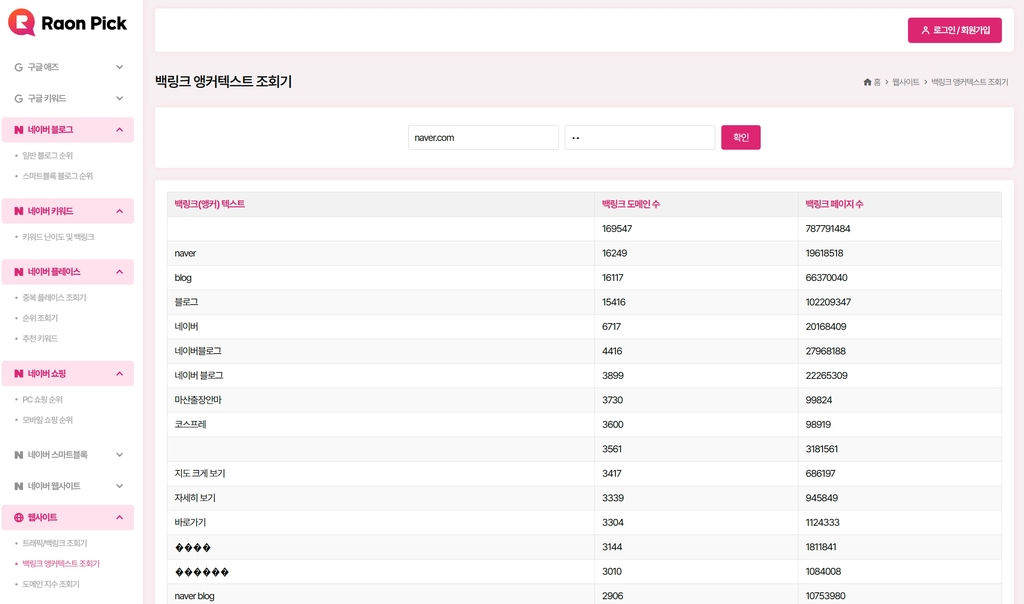1024x604 pixels.
Task: Click the Naver N icon beside 네이버 블로그
Action: [x=18, y=130]
